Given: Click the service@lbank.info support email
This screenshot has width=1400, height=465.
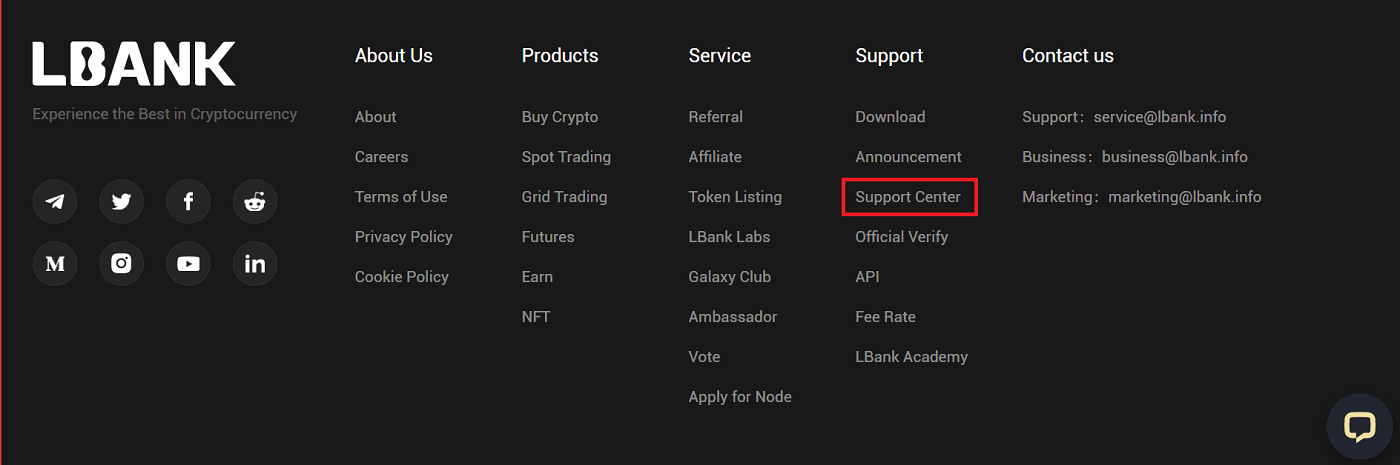Looking at the screenshot, I should pyautogui.click(x=1160, y=117).
